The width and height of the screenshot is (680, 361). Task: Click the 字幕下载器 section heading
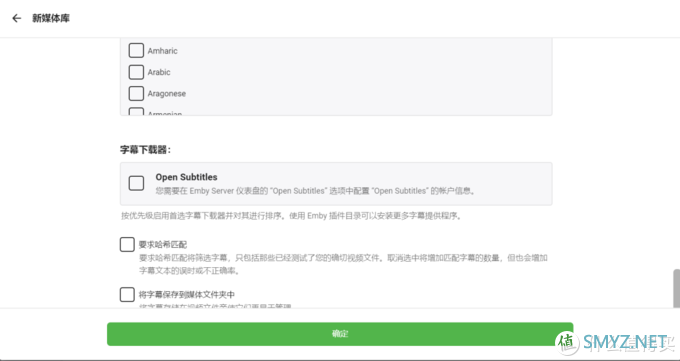pyautogui.click(x=146, y=150)
